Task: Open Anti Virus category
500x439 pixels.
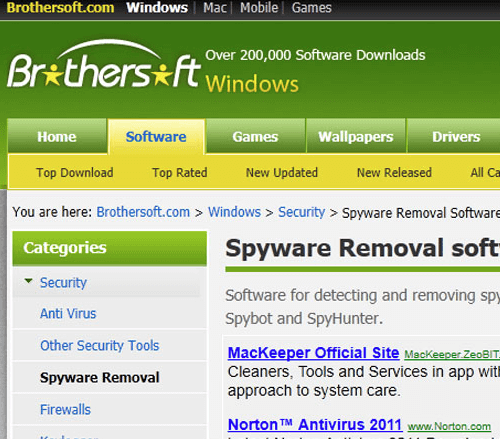Action: [68, 313]
